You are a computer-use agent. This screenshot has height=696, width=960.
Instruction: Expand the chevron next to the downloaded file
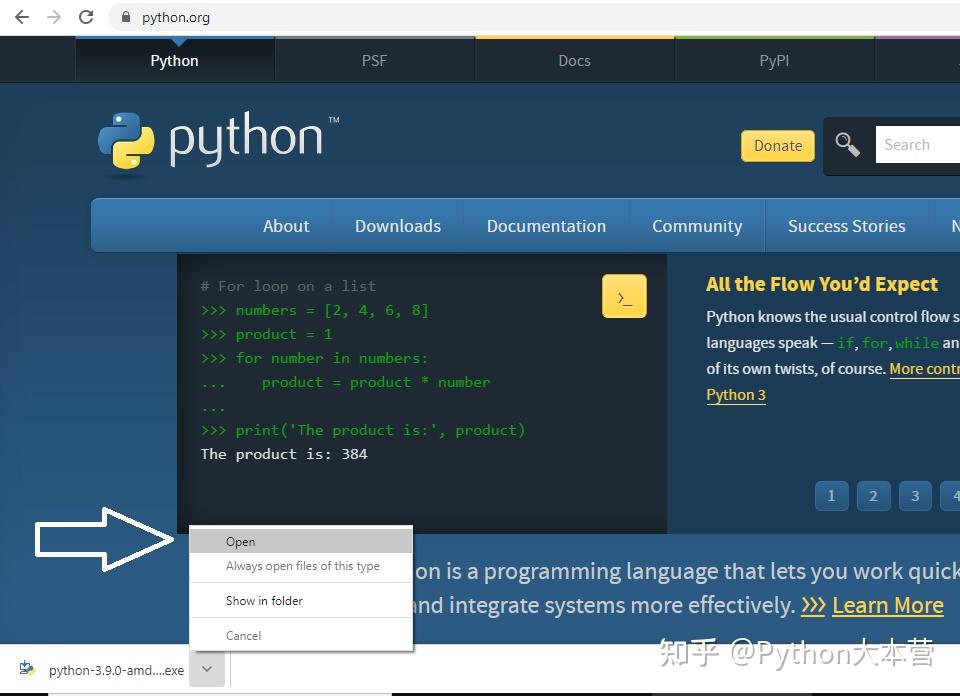coord(206,669)
